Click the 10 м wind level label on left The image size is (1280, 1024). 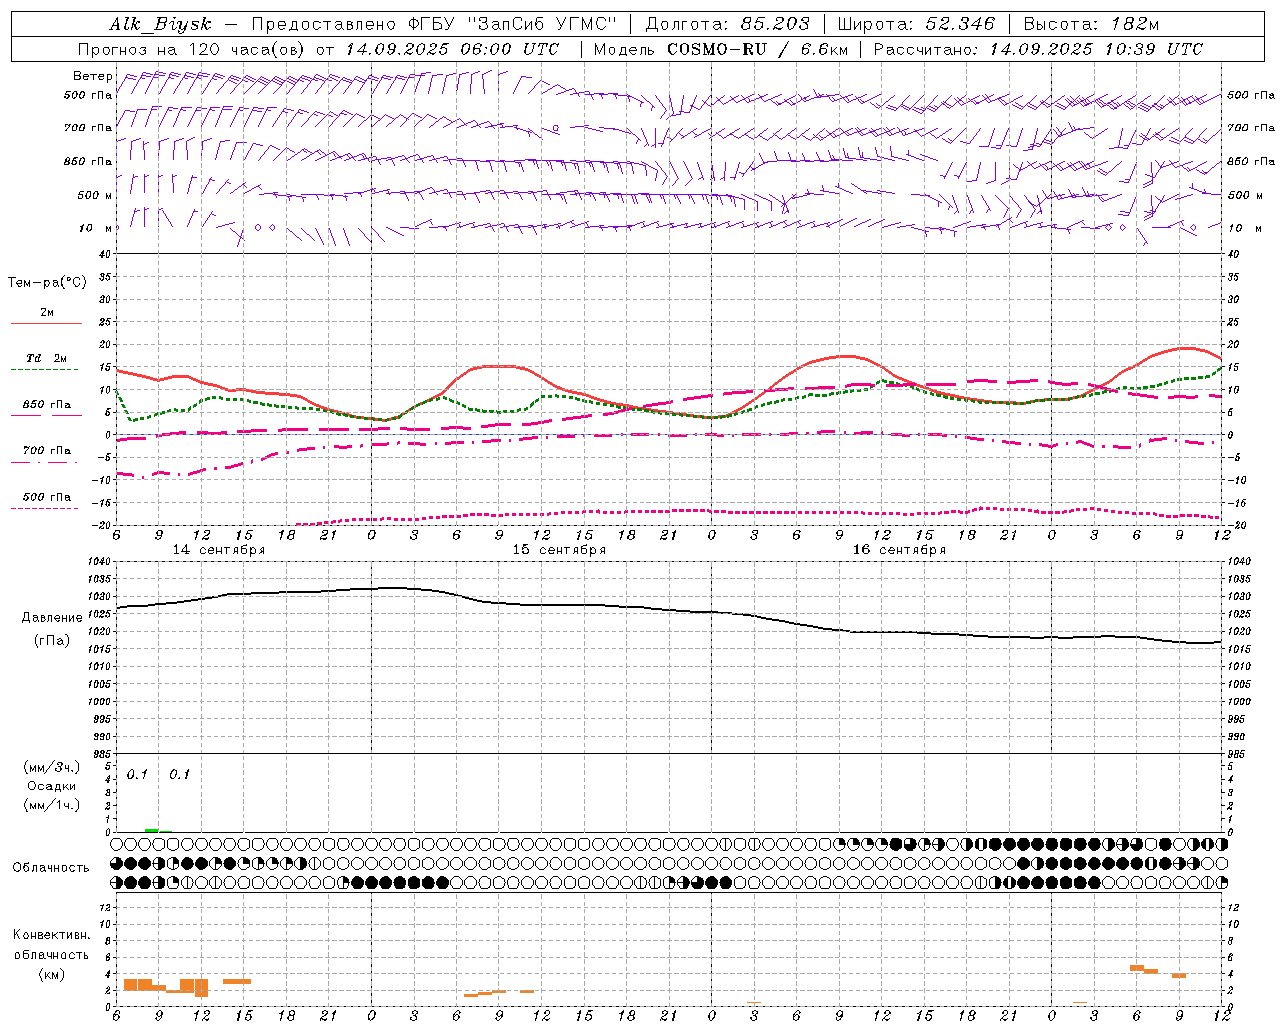pyautogui.click(x=95, y=228)
